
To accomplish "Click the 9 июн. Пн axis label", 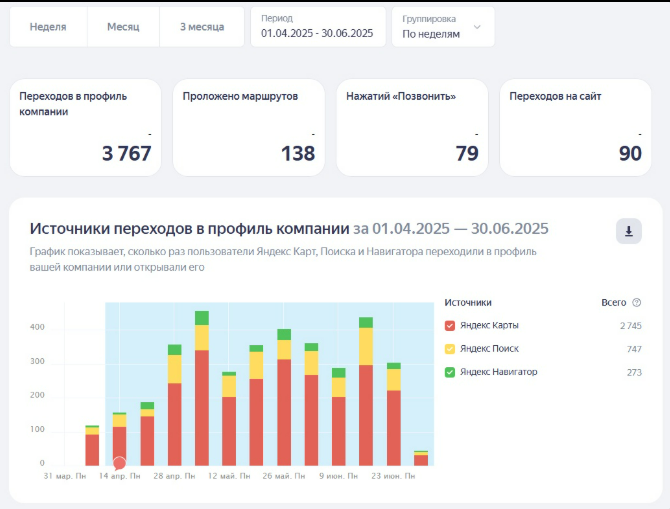I will (x=338, y=476).
